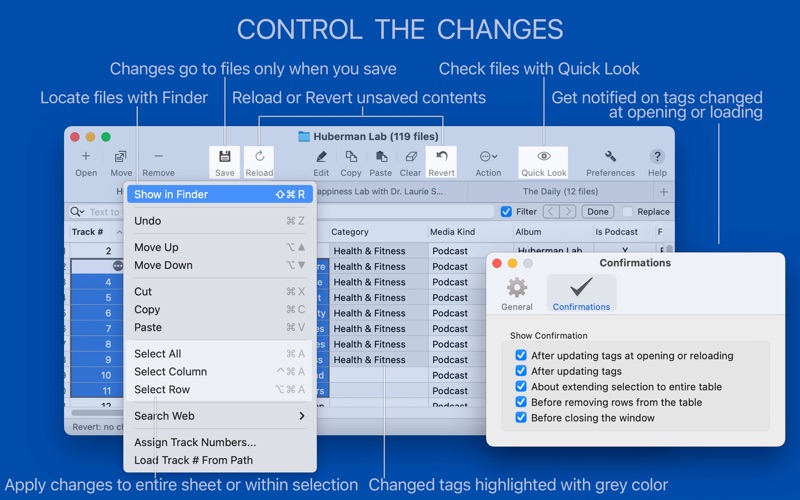Go to previous search match arrow
The width and height of the screenshot is (800, 500).
coord(551,212)
